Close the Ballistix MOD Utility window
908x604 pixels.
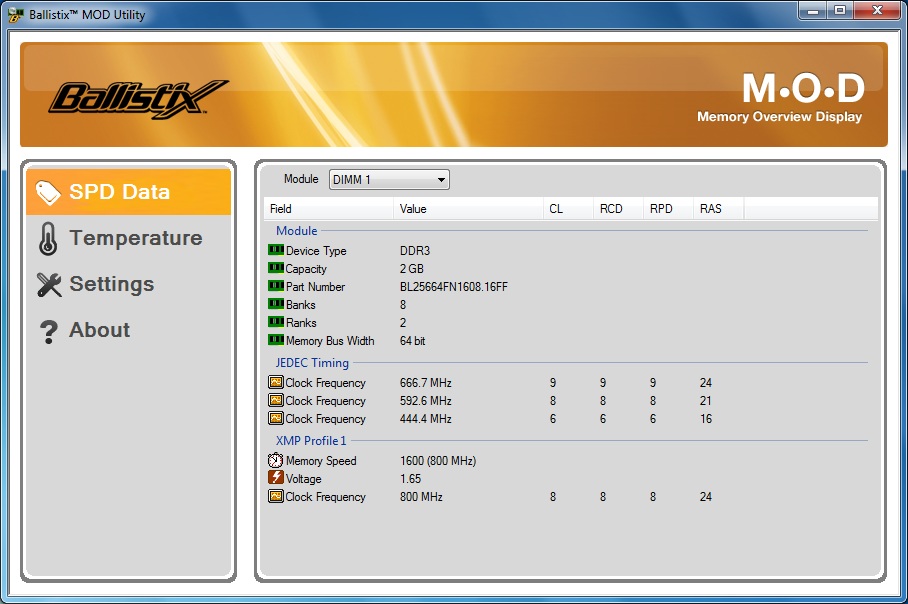tap(877, 10)
